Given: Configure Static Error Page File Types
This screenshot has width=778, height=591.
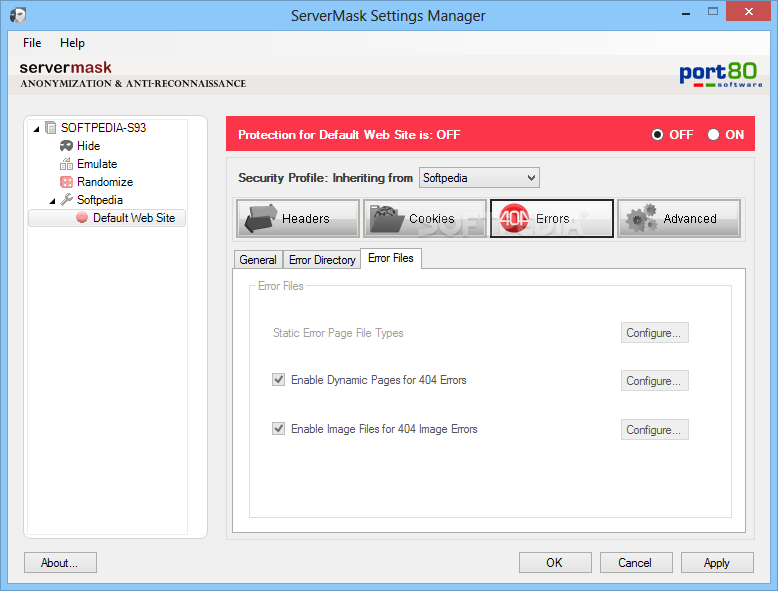Looking at the screenshot, I should point(654,332).
